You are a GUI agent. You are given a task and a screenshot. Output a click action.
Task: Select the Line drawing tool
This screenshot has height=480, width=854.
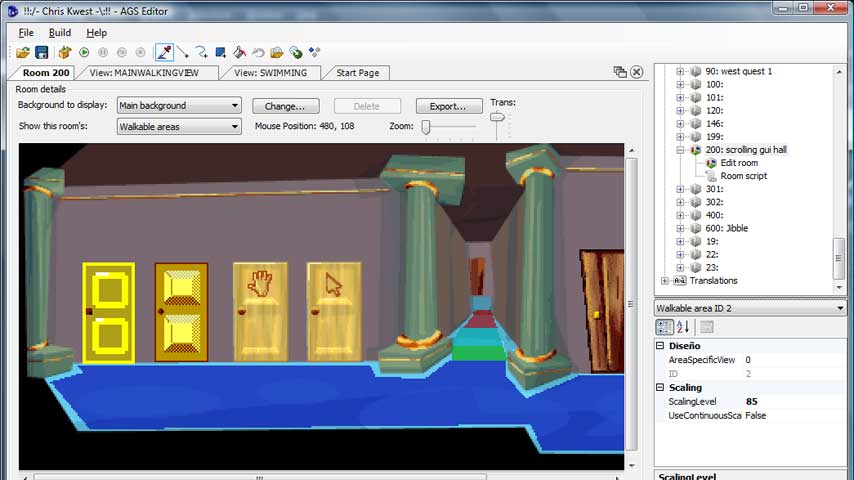(x=183, y=52)
